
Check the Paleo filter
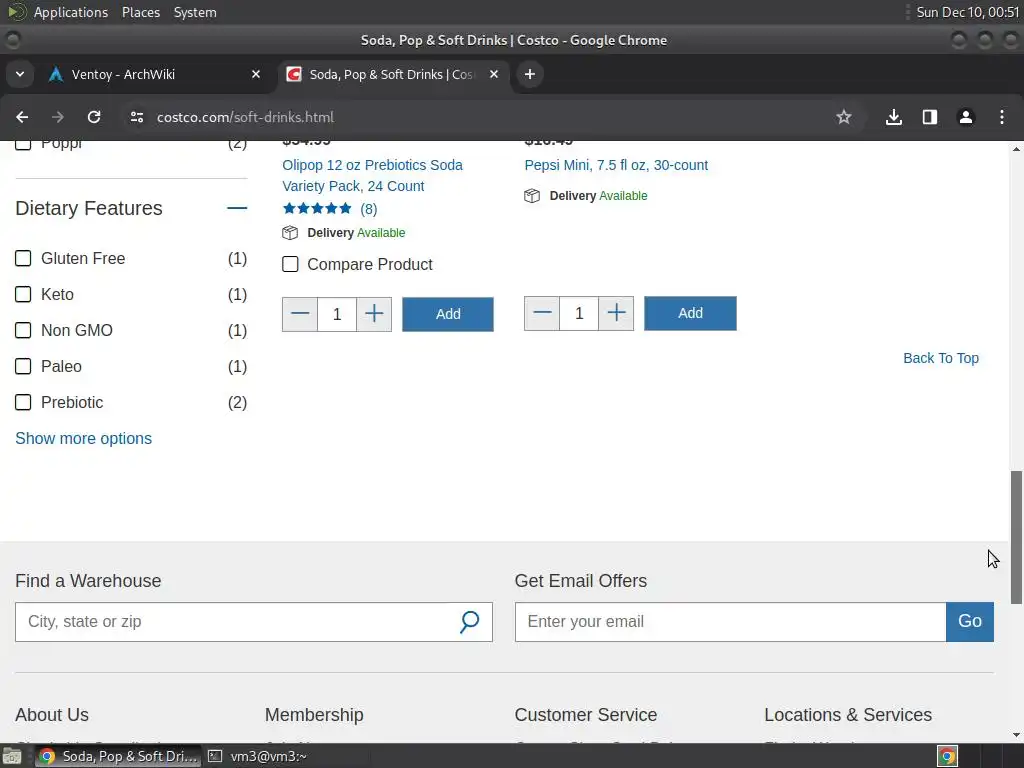pyautogui.click(x=23, y=366)
